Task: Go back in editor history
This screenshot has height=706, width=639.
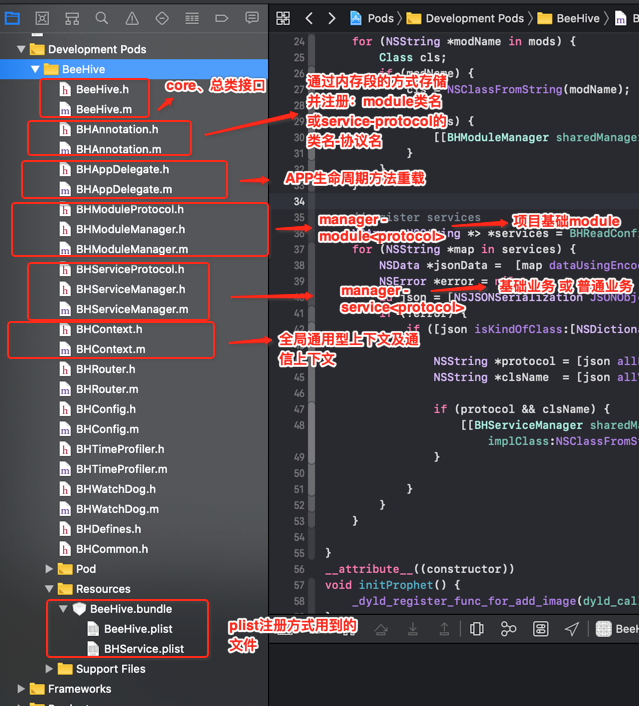Action: (x=309, y=18)
